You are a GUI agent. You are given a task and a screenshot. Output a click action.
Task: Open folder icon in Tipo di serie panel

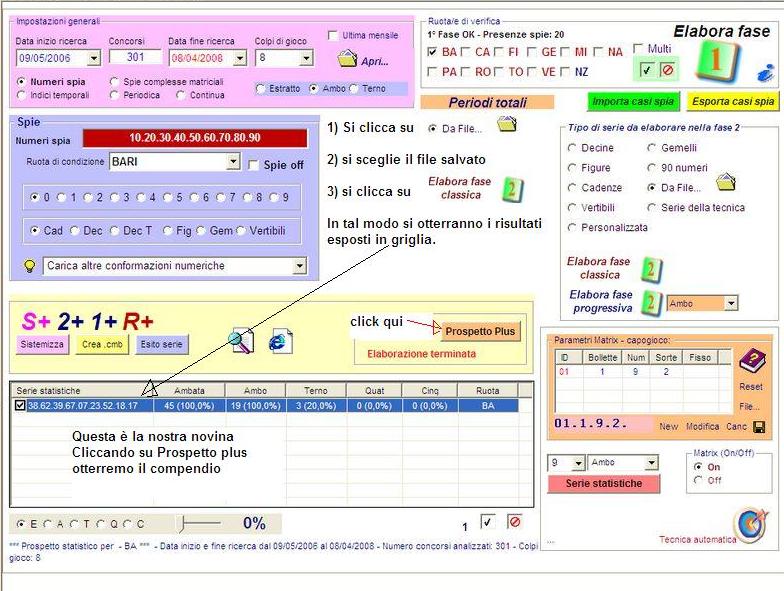726,182
